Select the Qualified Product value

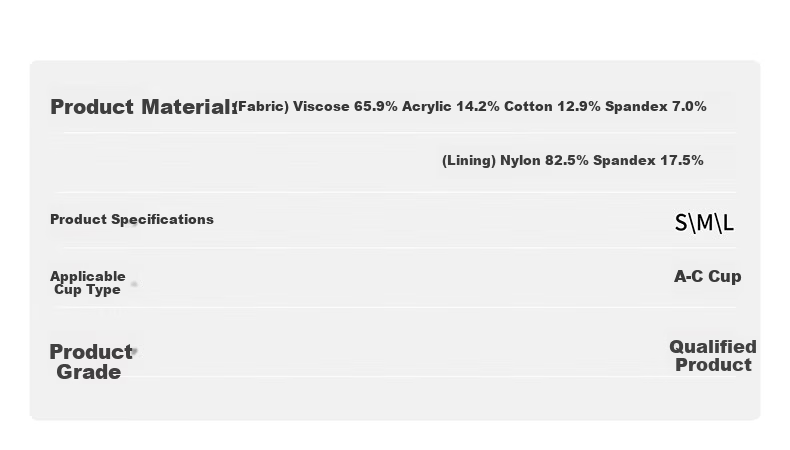(713, 356)
